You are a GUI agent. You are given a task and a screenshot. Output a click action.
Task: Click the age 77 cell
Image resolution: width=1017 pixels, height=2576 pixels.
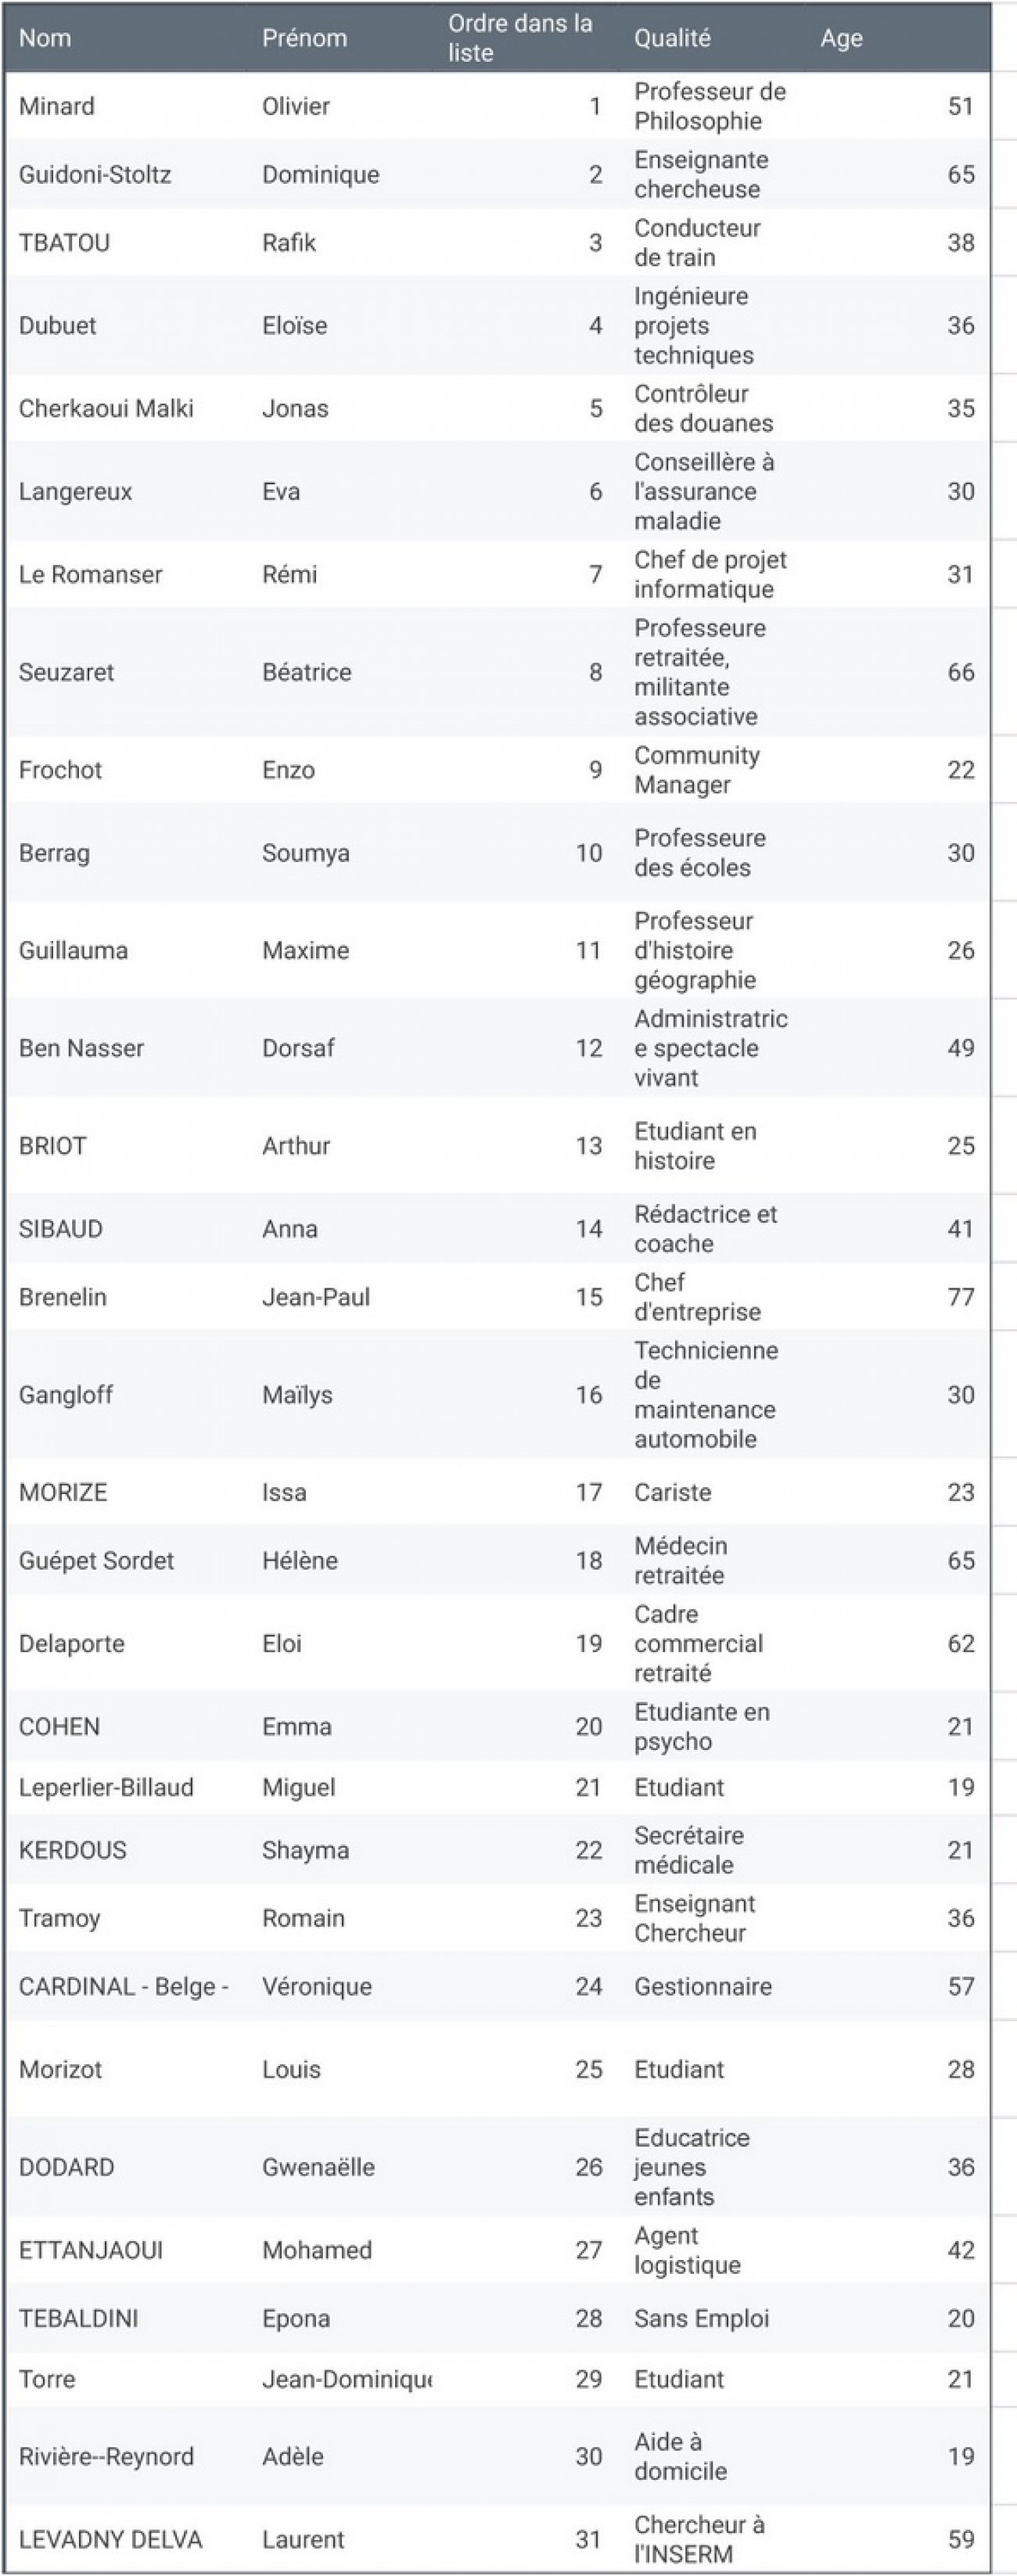pyautogui.click(x=960, y=1297)
